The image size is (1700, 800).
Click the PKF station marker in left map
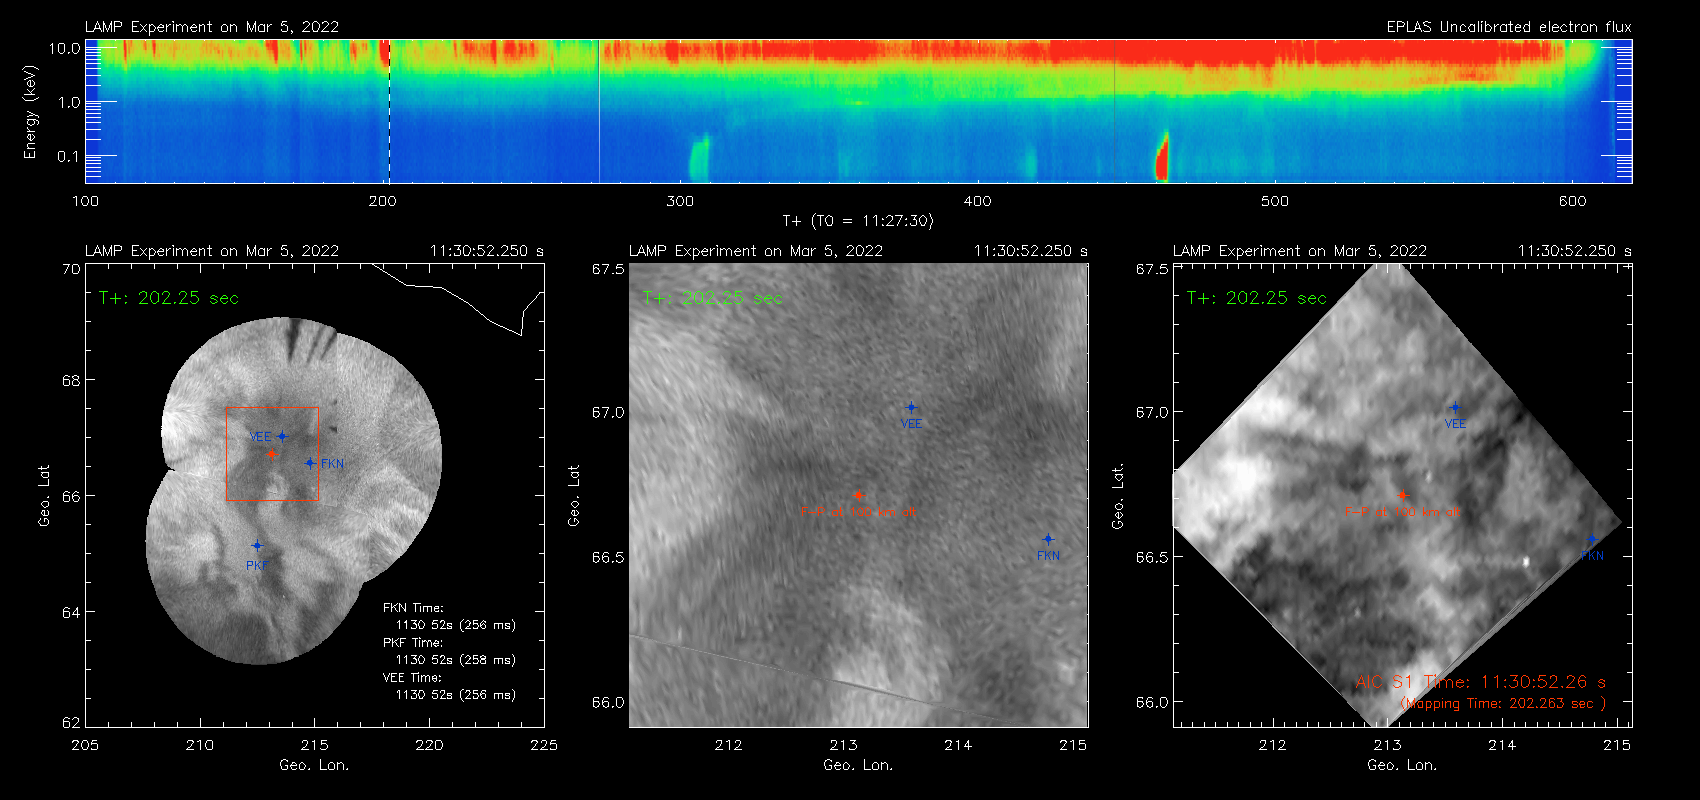point(257,546)
